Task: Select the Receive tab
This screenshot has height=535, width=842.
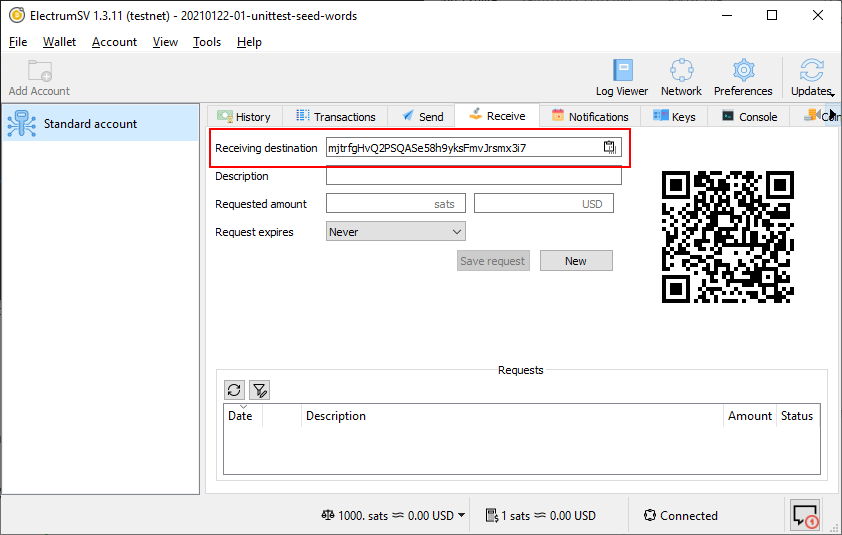Action: [x=497, y=115]
